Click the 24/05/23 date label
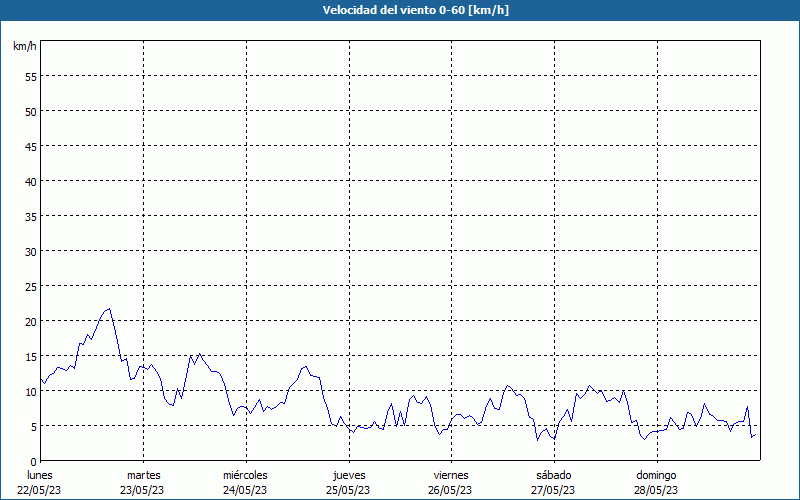800x500 pixels. pos(245,490)
